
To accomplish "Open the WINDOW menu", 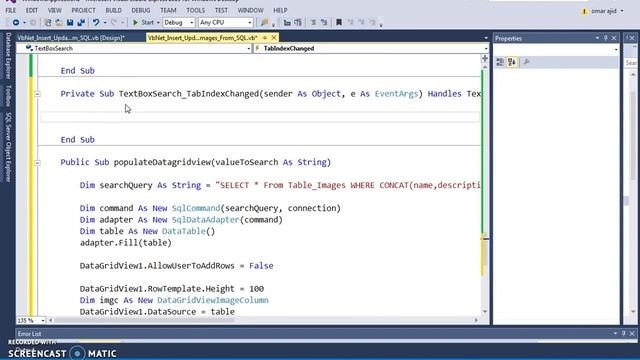I will [250, 10].
